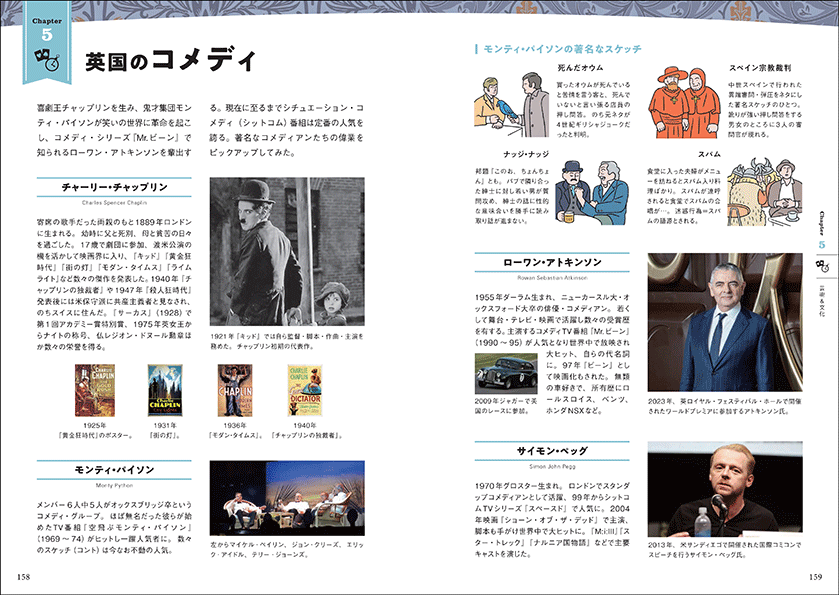Click the 2023年 Royal Festival Hall caption
Image resolution: width=839 pixels, height=595 pixels.
[725, 406]
